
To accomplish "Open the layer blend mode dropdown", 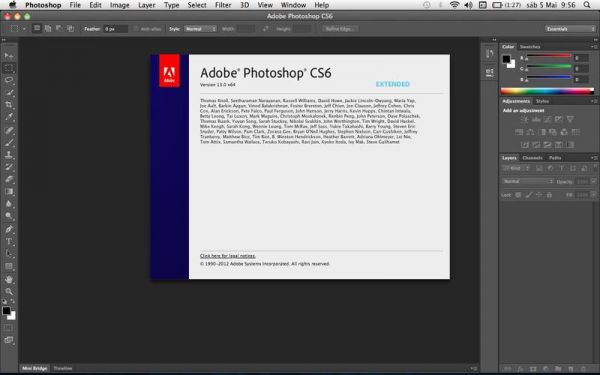I will [x=528, y=181].
